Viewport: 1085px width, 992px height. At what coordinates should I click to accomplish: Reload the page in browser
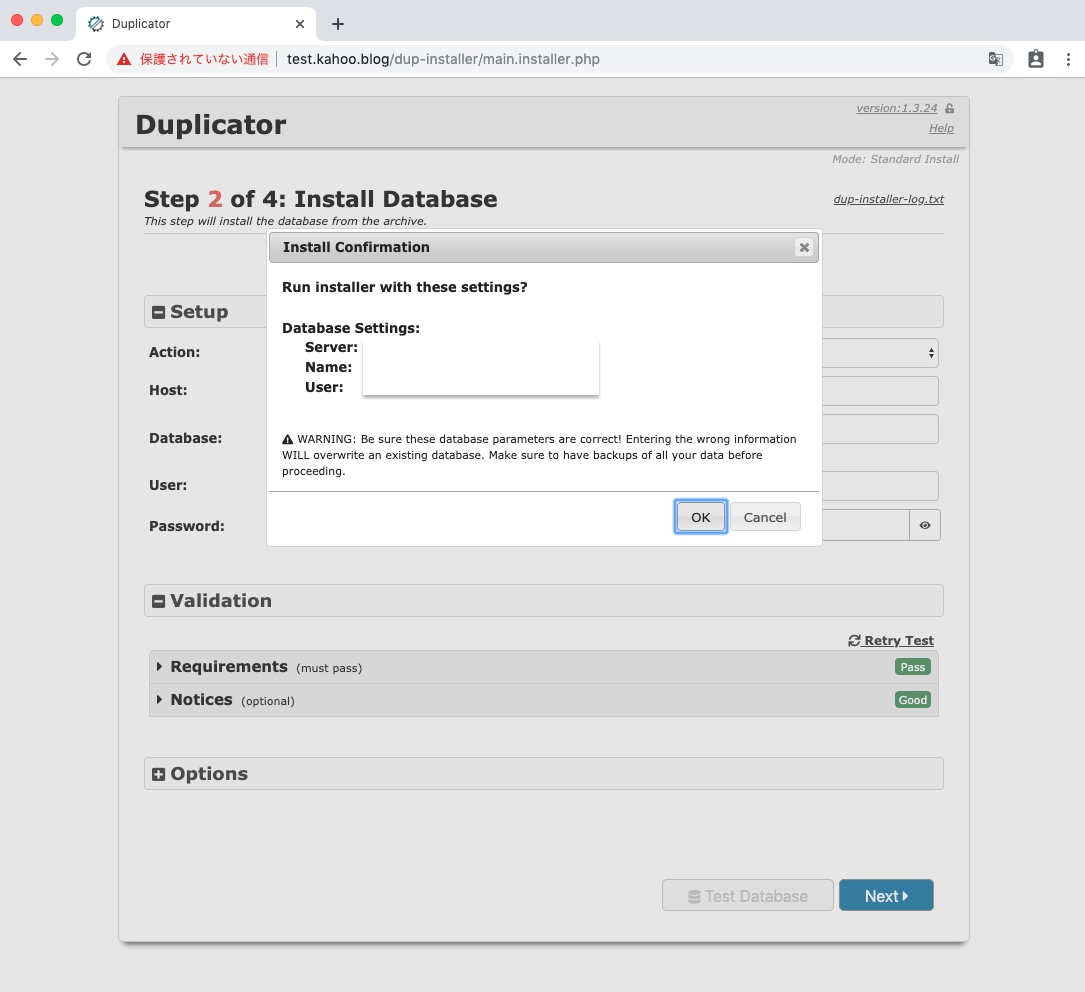point(84,59)
